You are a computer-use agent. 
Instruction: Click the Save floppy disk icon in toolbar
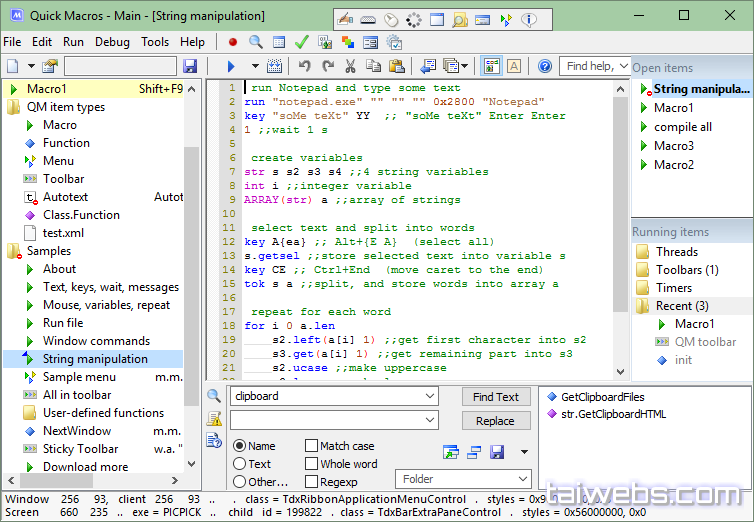190,66
